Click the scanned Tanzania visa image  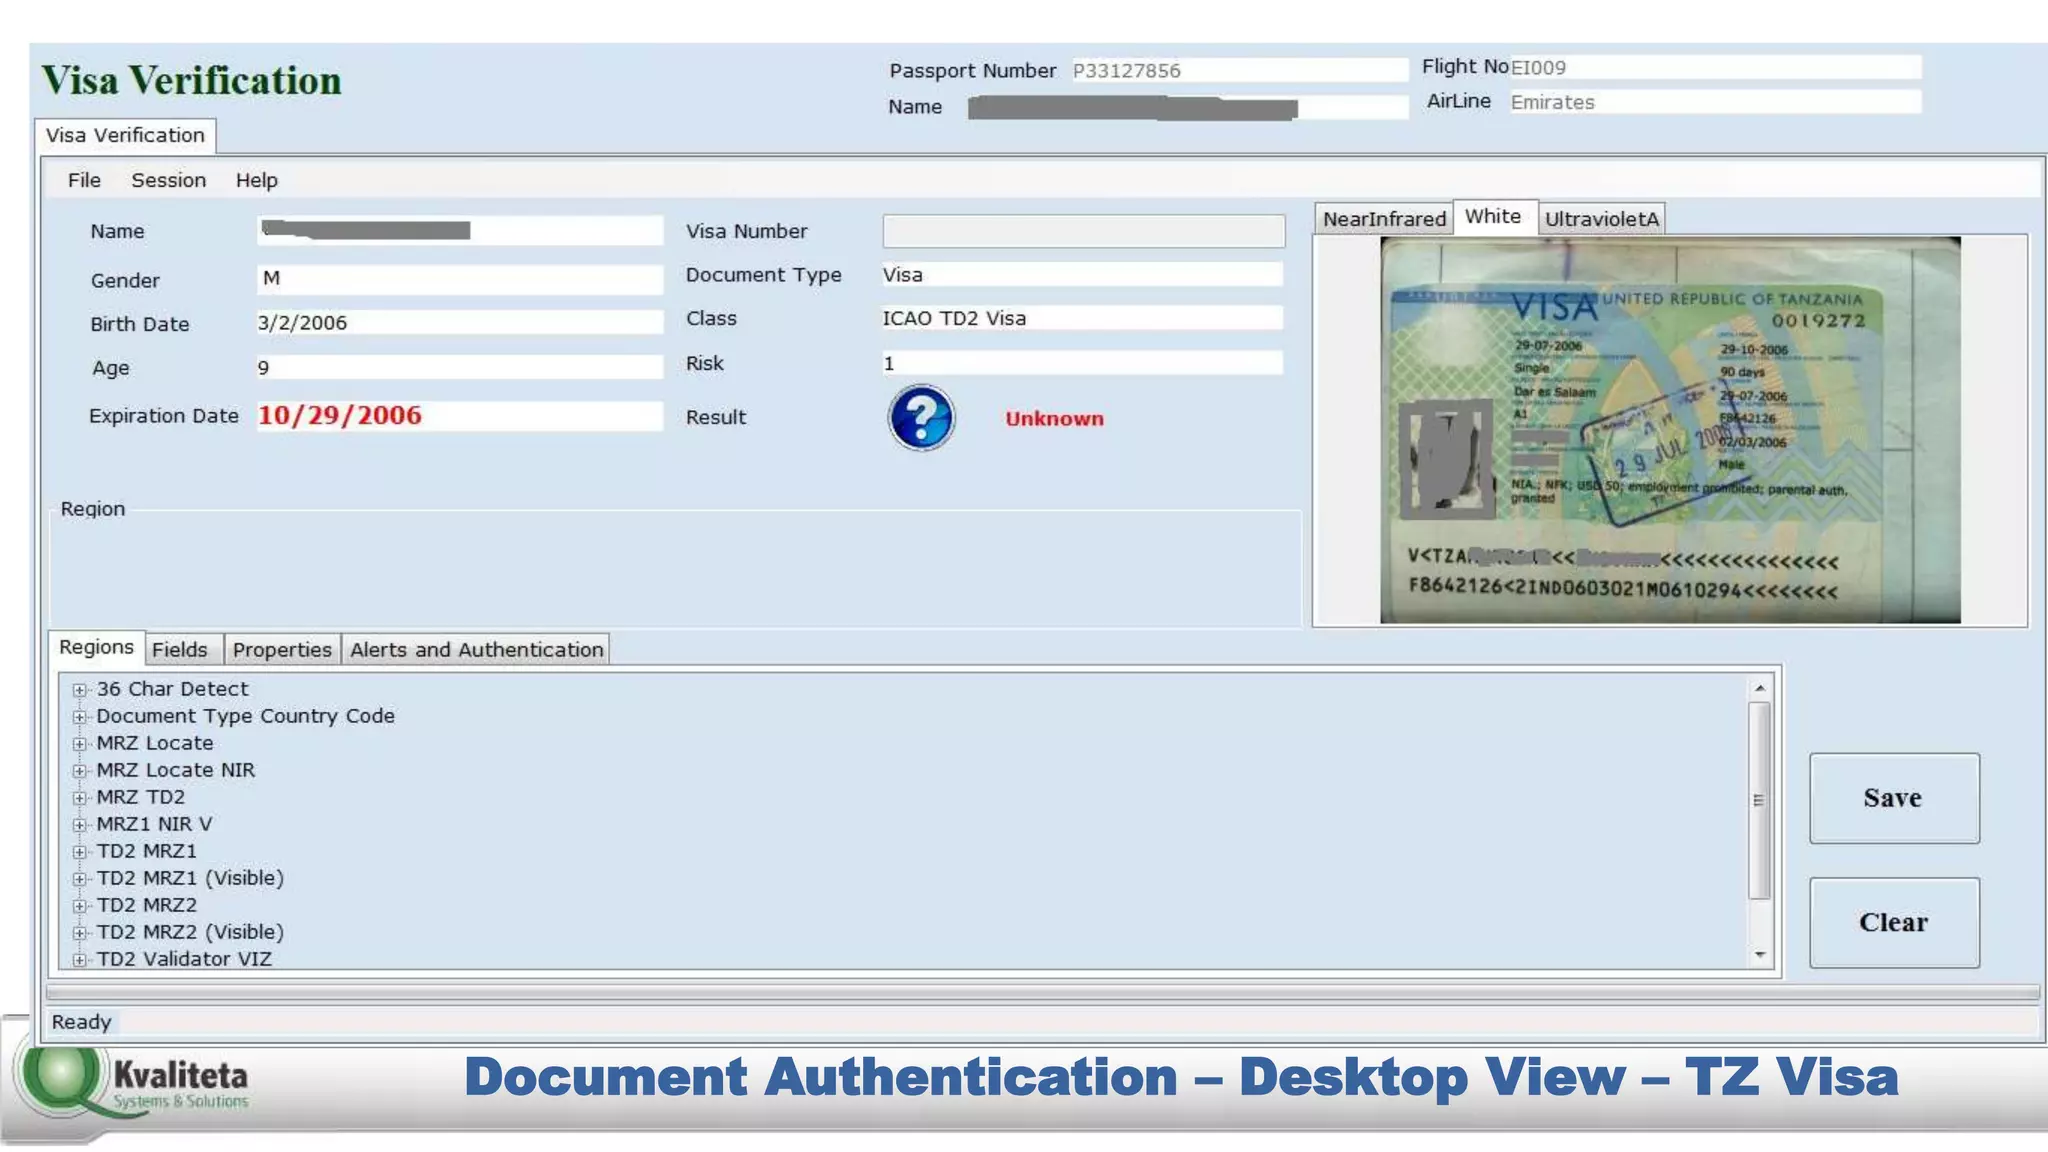point(1669,430)
